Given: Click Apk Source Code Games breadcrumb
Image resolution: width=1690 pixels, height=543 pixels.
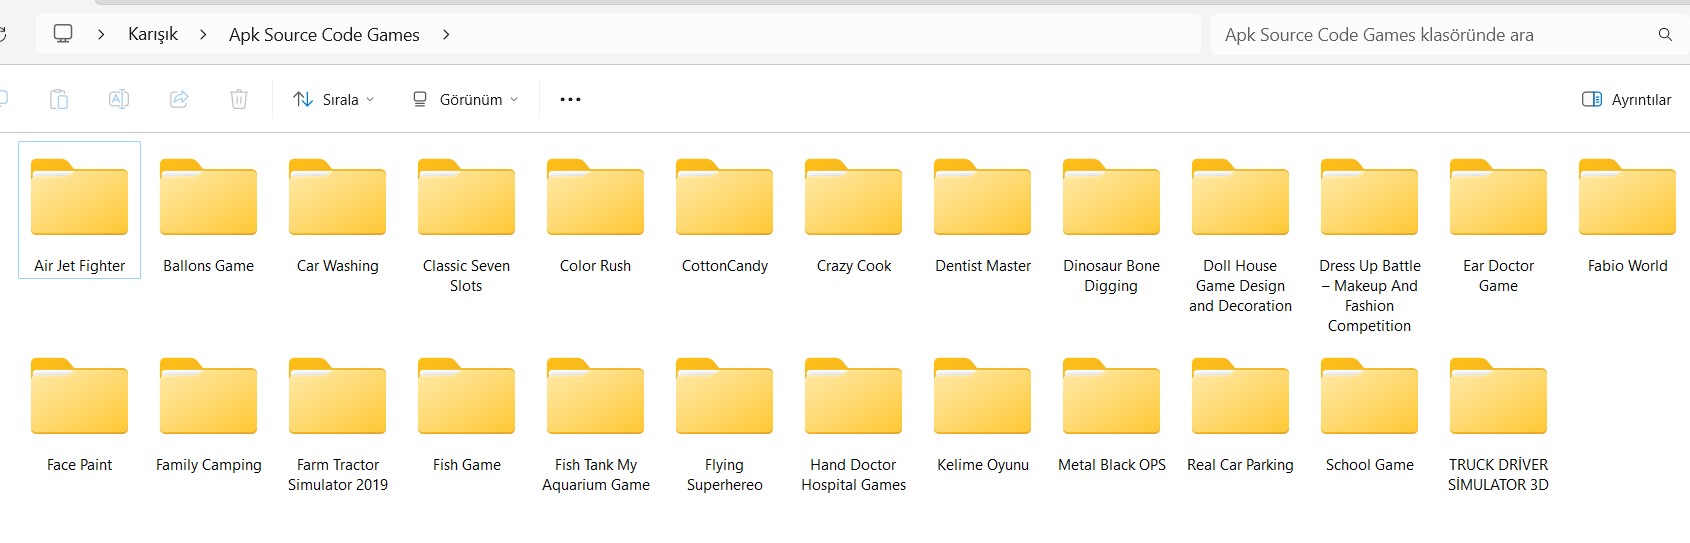Looking at the screenshot, I should 324,34.
